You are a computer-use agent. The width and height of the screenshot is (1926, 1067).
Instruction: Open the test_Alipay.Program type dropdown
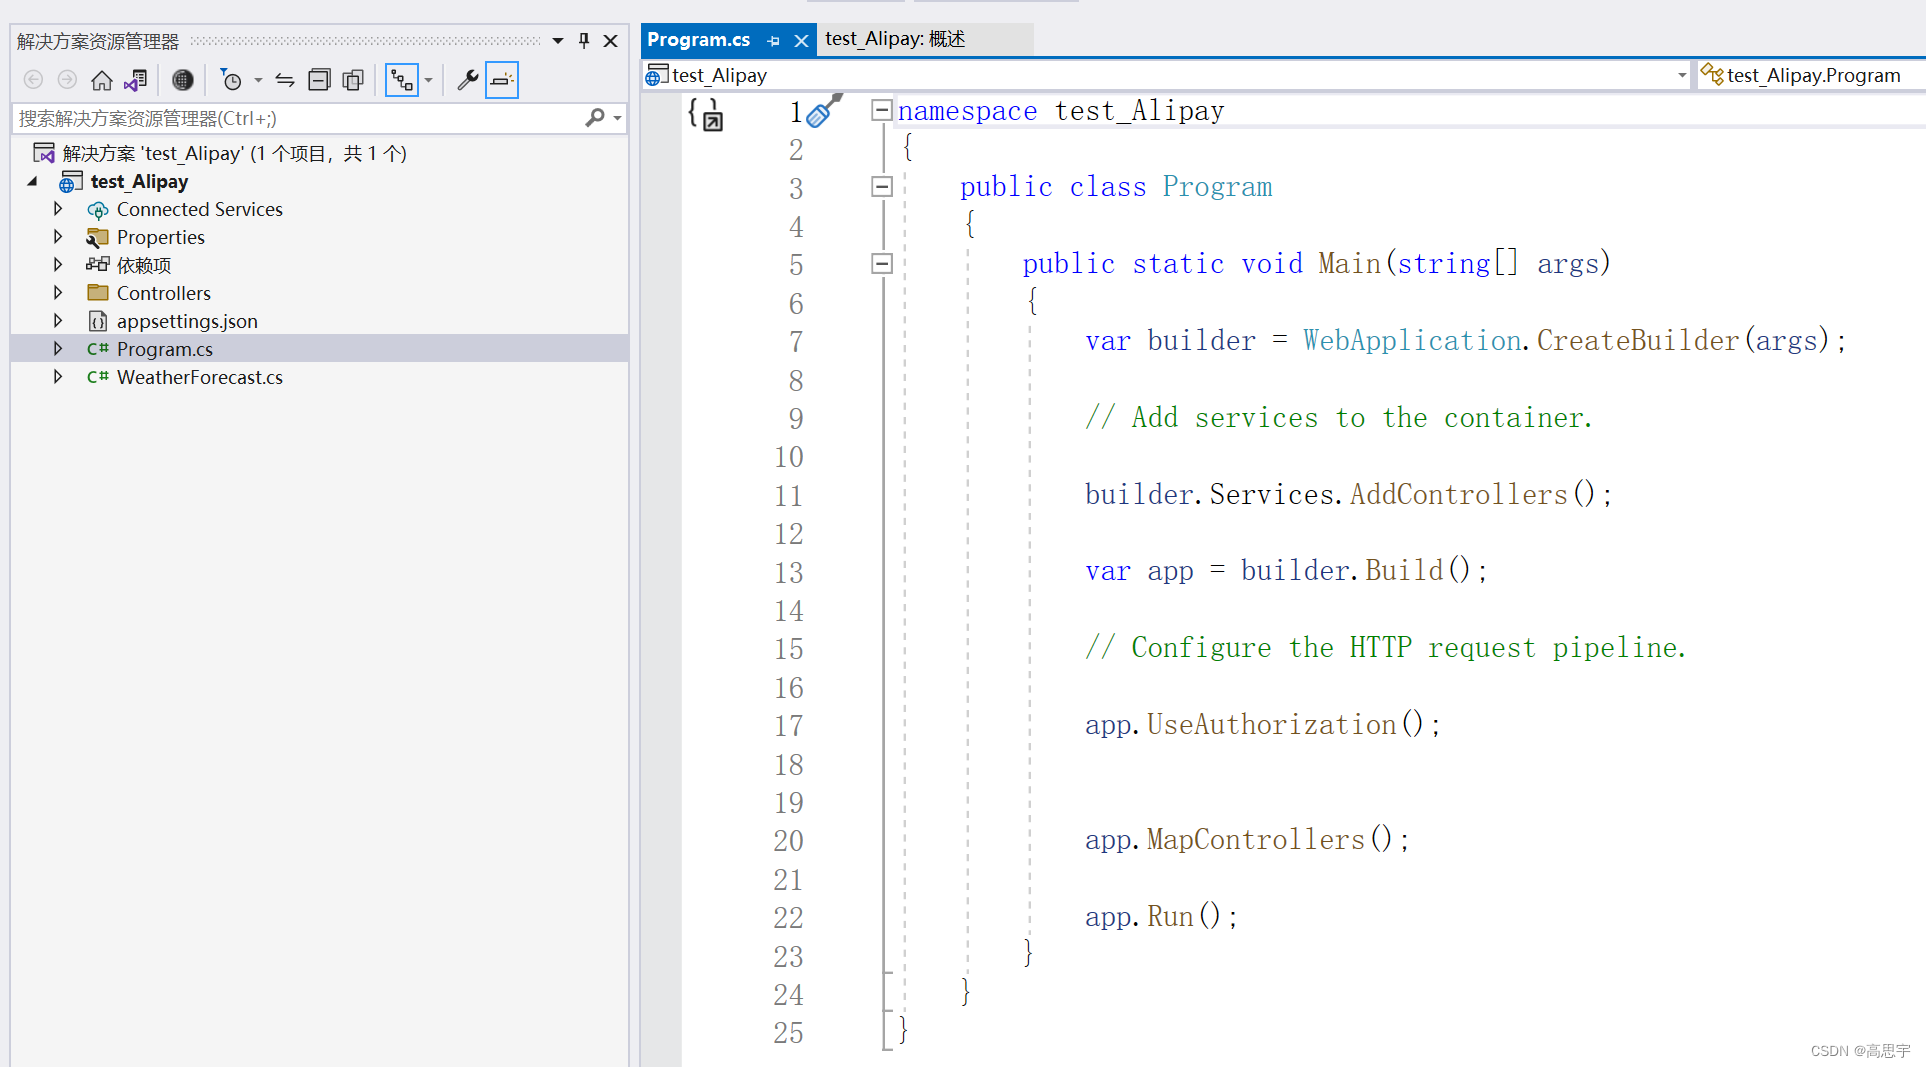(x=1812, y=75)
